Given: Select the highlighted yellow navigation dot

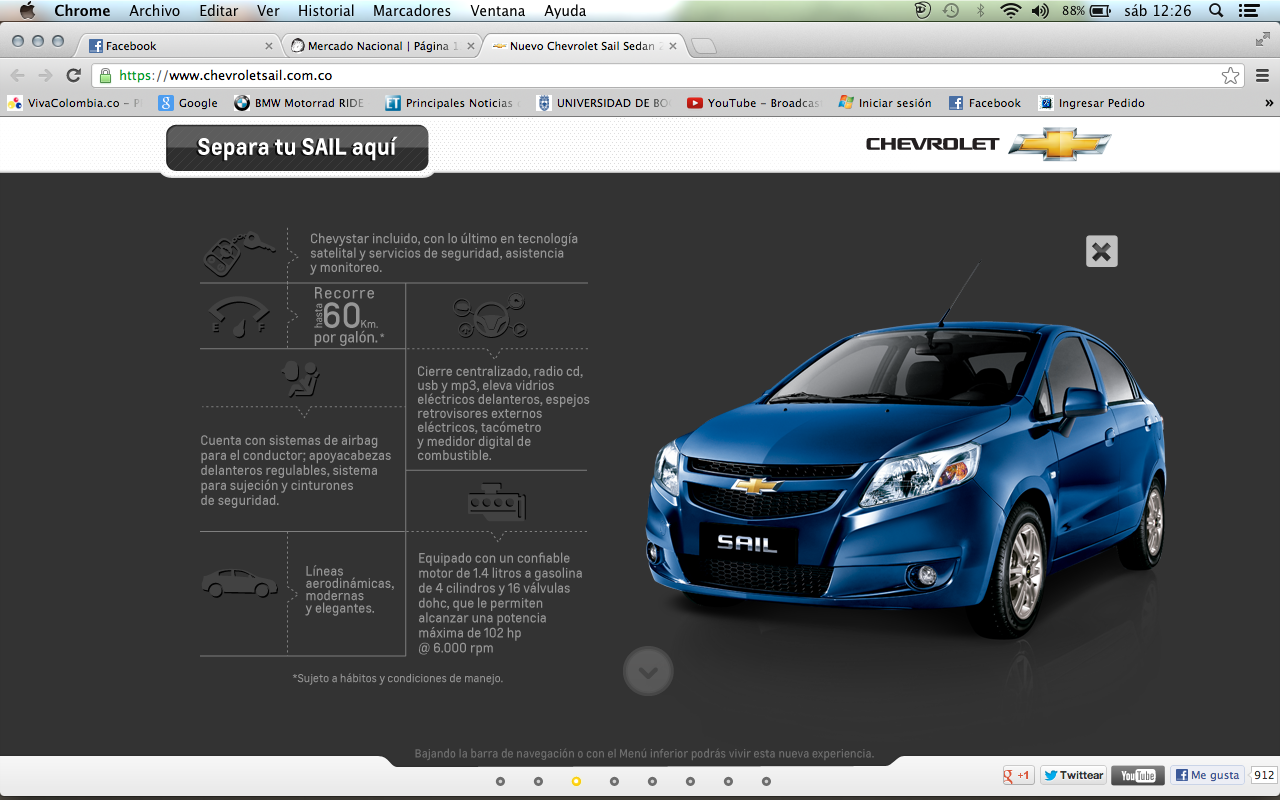Looking at the screenshot, I should 576,781.
